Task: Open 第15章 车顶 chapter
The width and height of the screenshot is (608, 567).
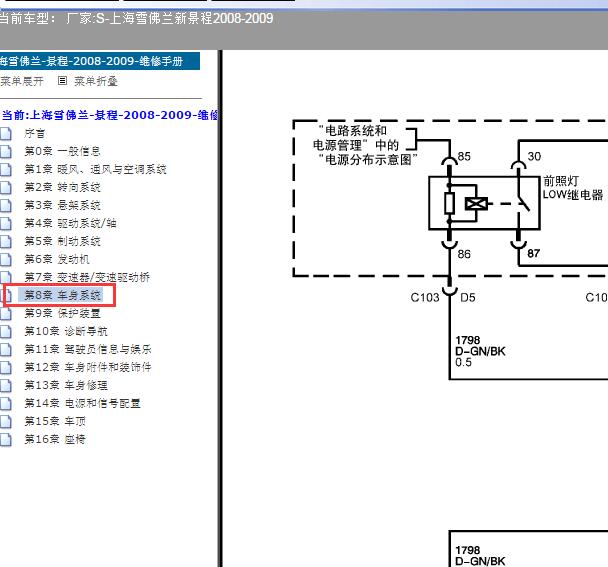Action: tap(55, 421)
